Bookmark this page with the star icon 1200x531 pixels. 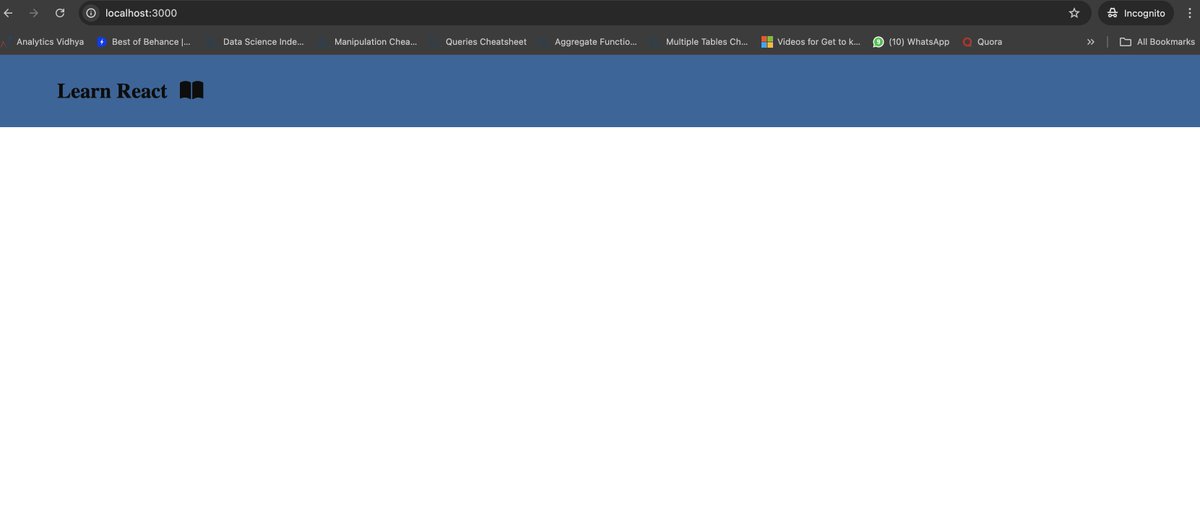coord(1074,13)
